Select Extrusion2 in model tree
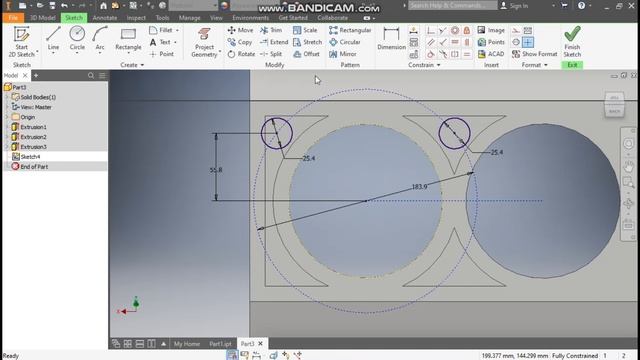 [33, 137]
